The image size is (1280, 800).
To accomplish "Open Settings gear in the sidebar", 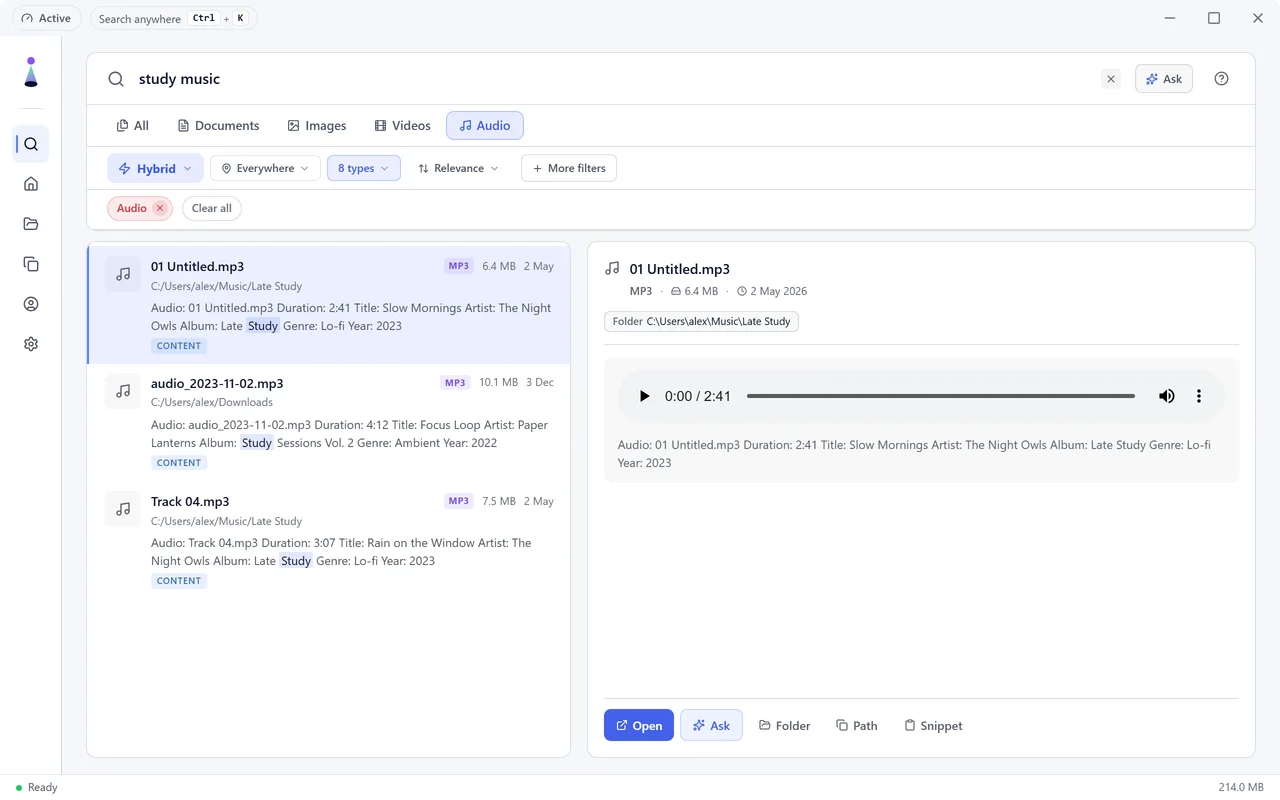I will click(31, 344).
